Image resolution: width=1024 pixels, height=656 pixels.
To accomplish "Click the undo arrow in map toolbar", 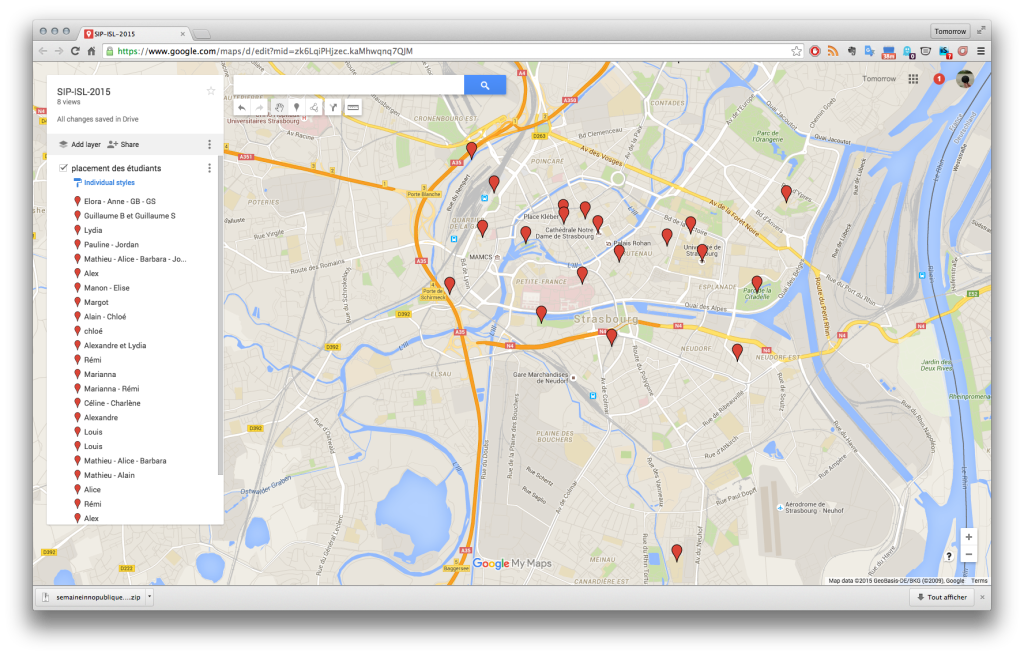I will (241, 107).
